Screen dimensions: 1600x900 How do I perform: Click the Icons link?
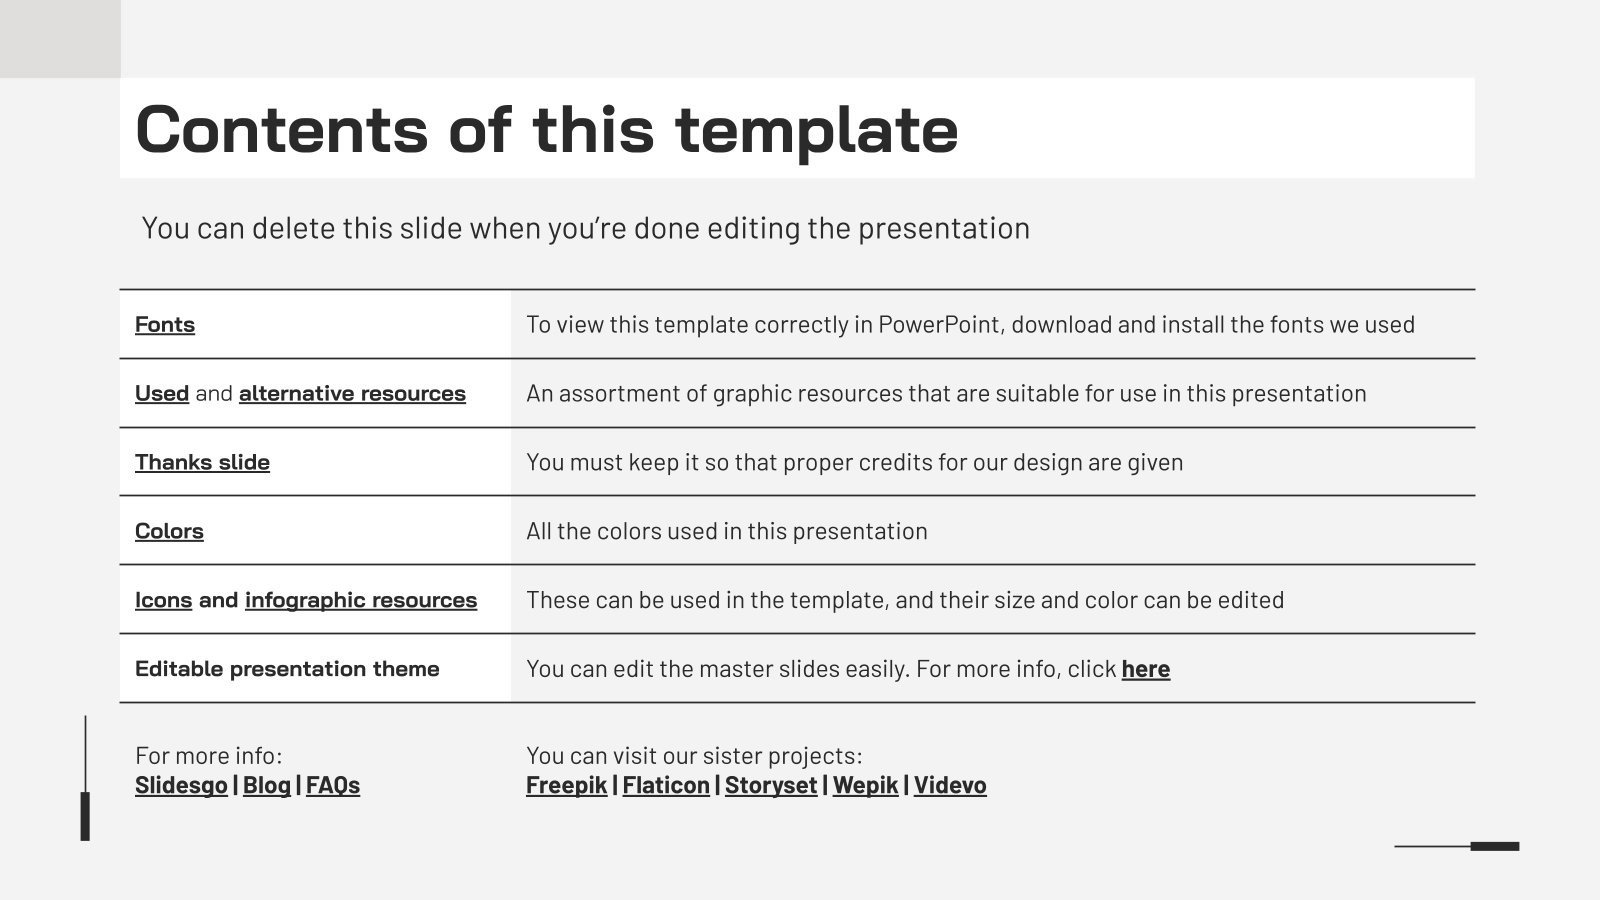click(x=163, y=601)
